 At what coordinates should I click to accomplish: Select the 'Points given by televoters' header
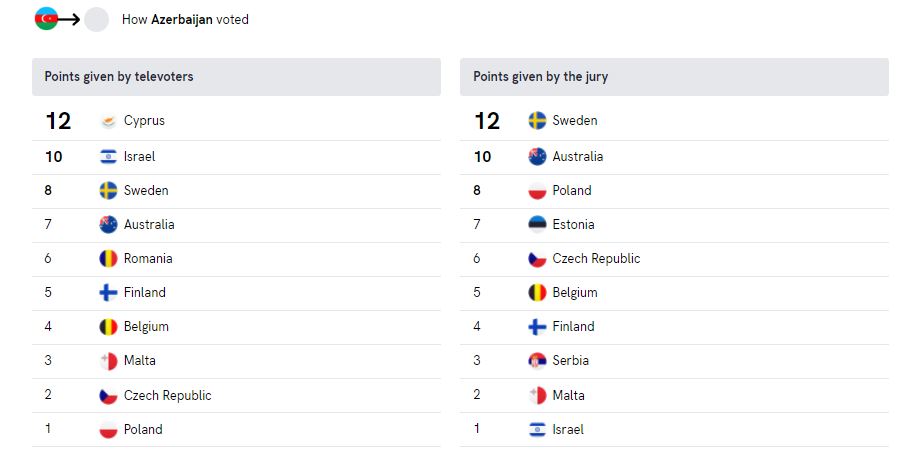(236, 77)
